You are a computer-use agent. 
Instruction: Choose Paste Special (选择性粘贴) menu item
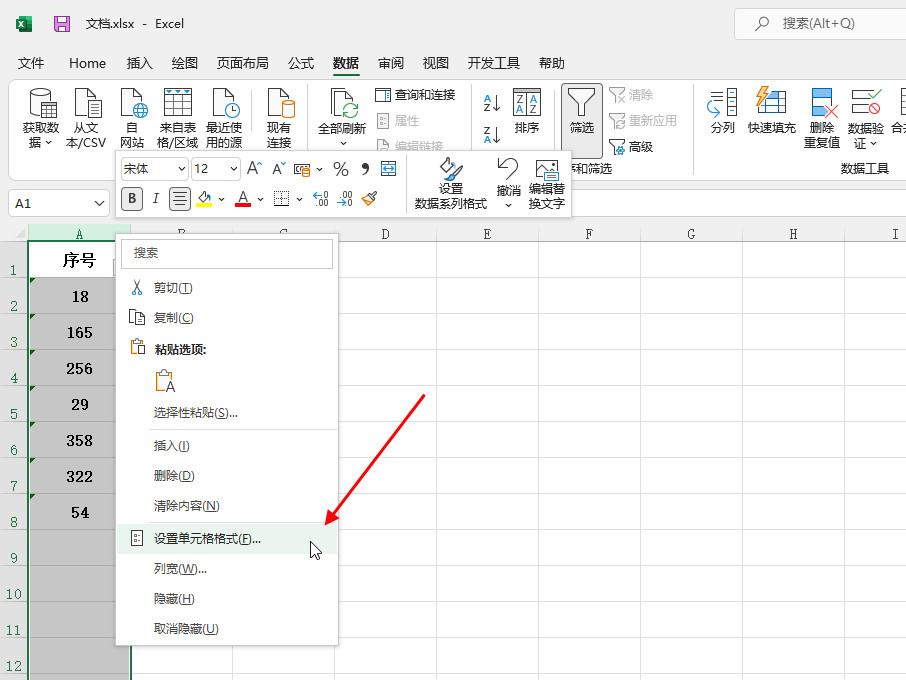point(226,413)
